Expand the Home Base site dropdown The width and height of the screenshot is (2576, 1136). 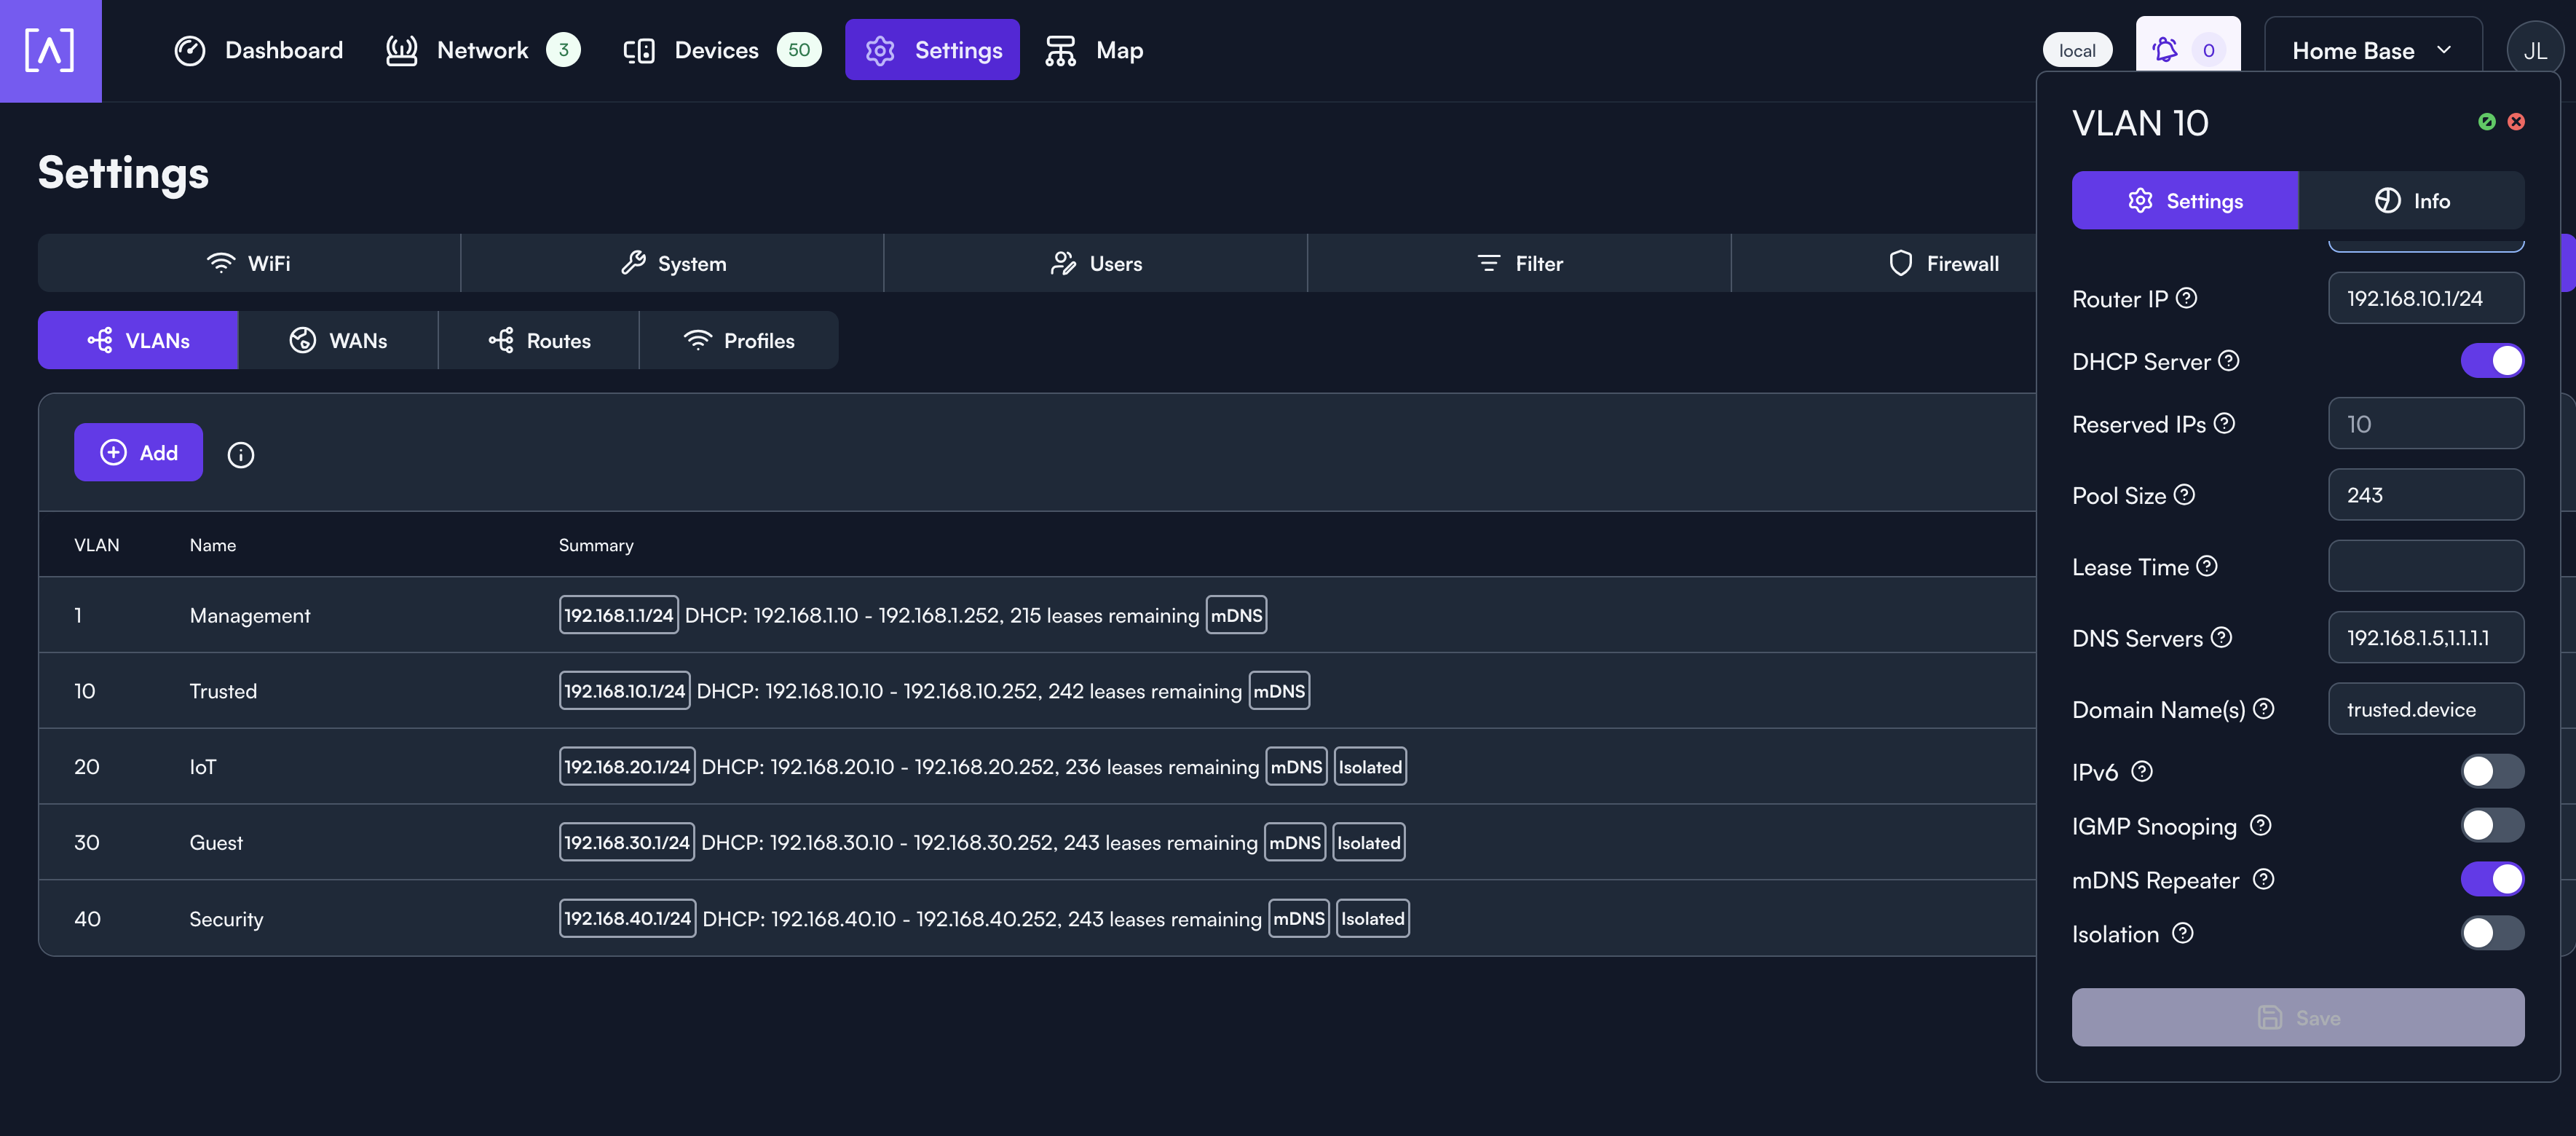(2371, 51)
